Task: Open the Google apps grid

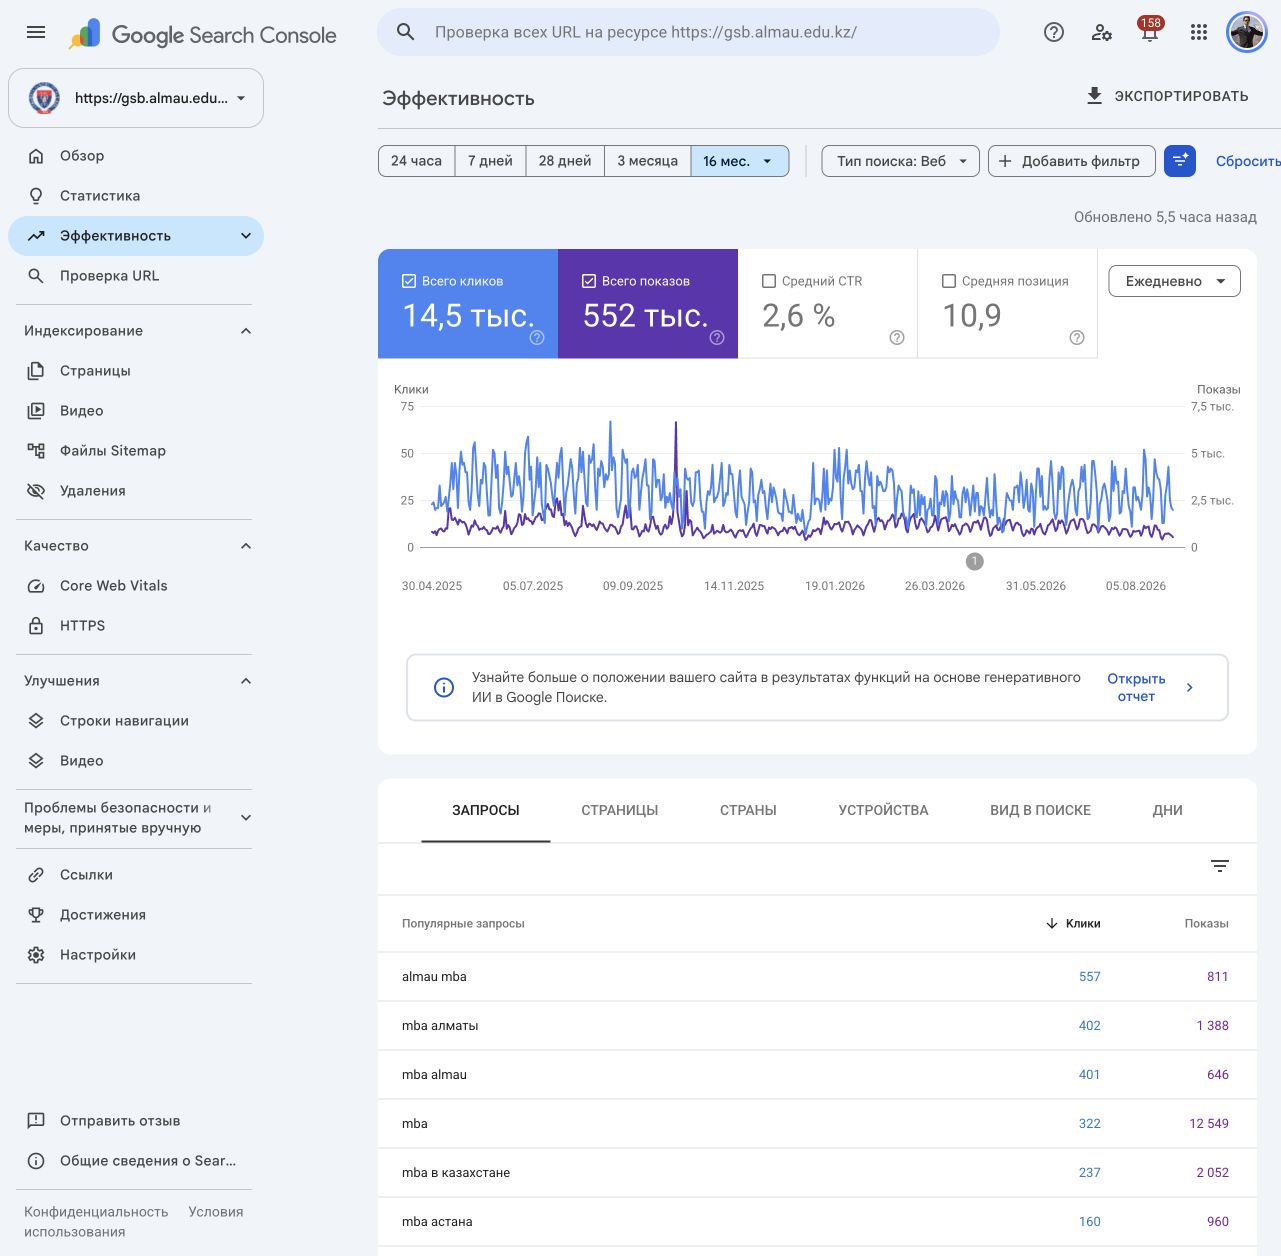Action: coord(1199,32)
